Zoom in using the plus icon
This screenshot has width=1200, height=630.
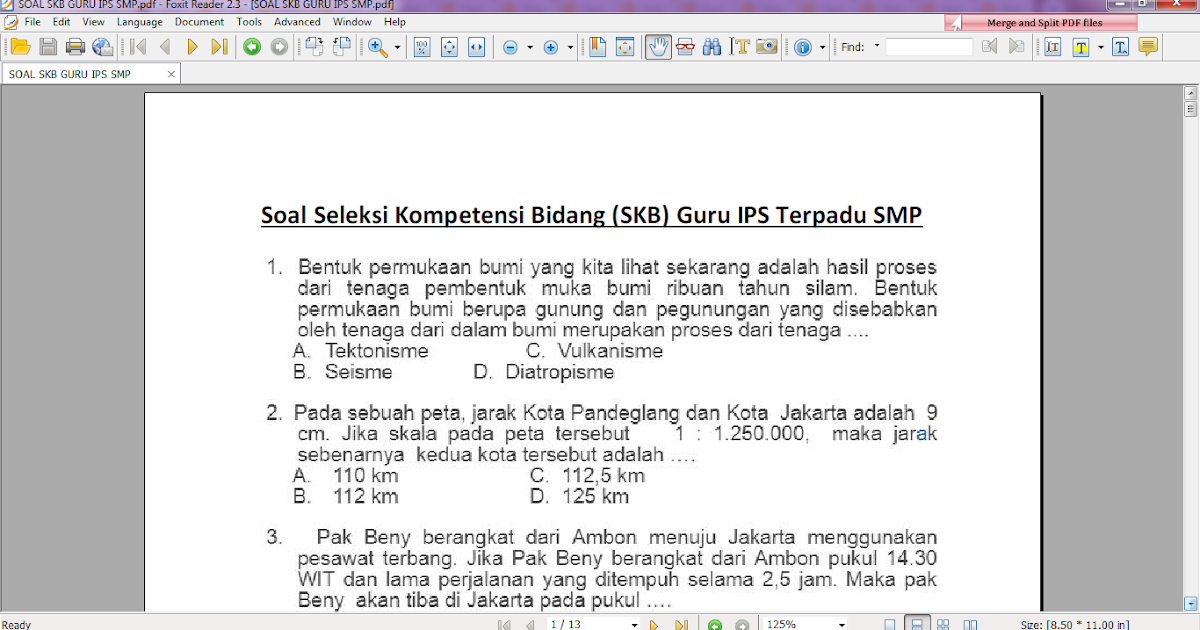pos(550,46)
